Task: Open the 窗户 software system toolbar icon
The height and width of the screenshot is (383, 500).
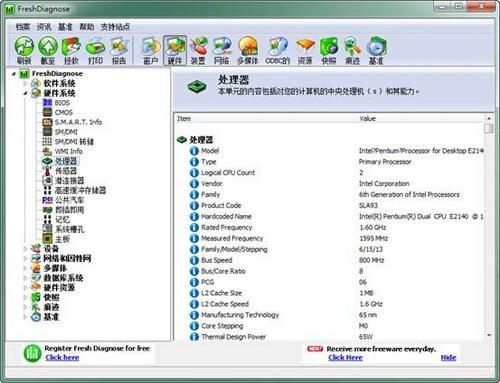Action: coord(150,50)
